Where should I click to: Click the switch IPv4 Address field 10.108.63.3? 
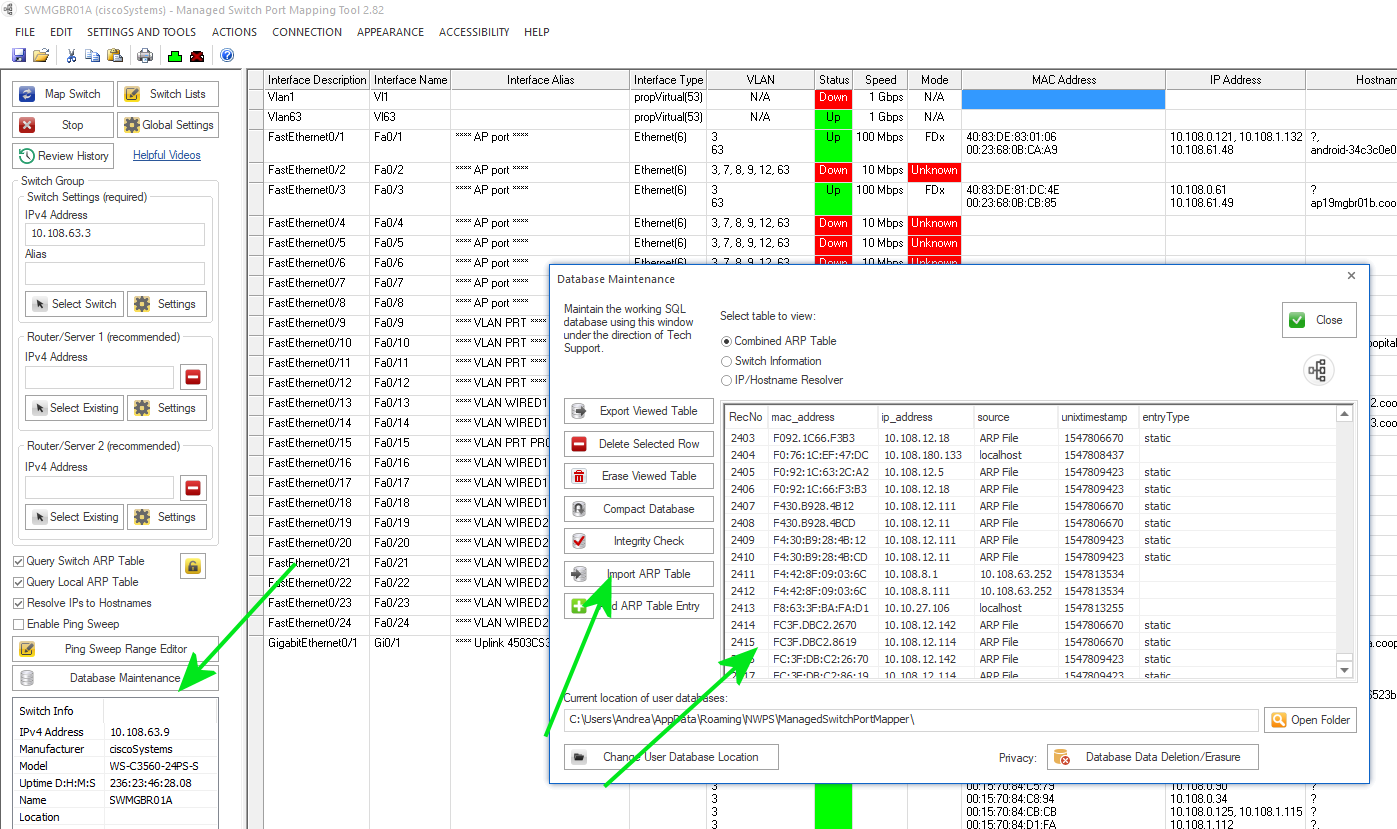[x=115, y=234]
